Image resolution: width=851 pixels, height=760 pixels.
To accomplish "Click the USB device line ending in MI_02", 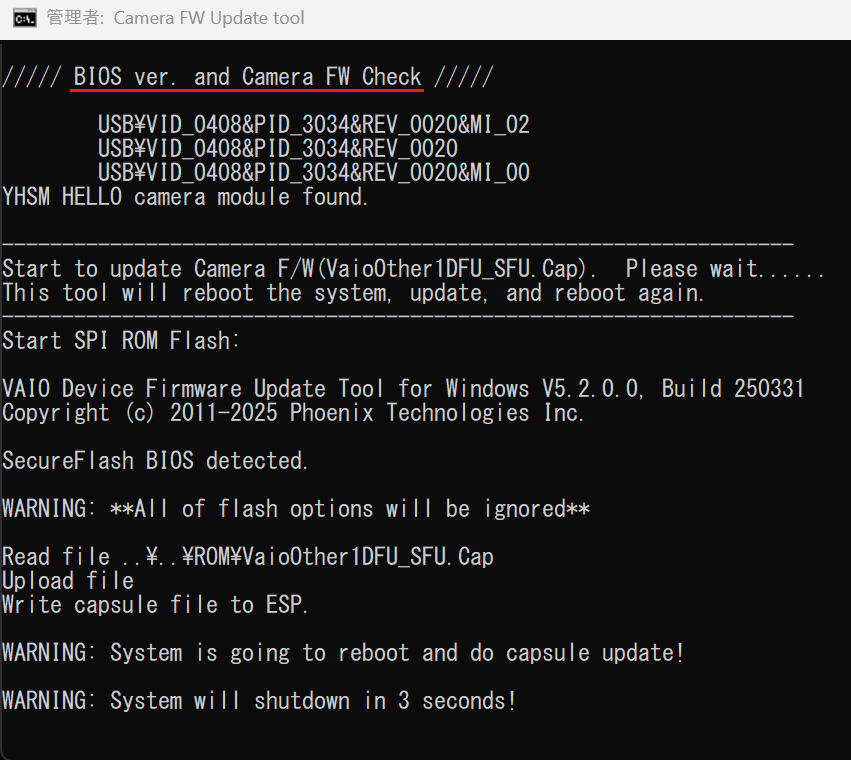I will pyautogui.click(x=313, y=125).
